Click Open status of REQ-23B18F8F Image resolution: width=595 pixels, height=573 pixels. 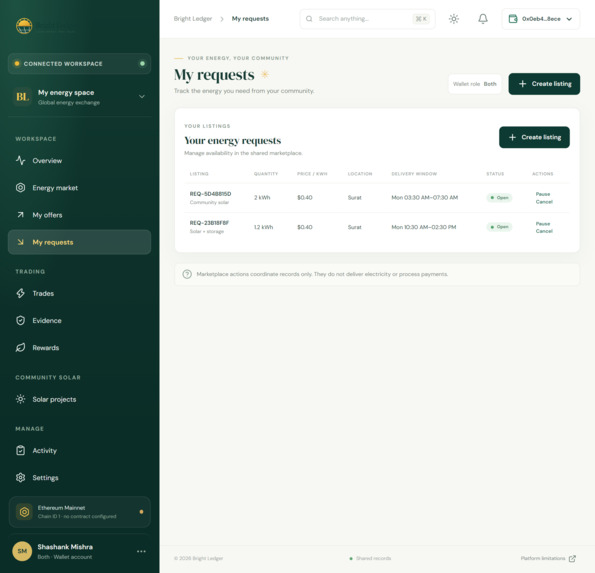[499, 227]
